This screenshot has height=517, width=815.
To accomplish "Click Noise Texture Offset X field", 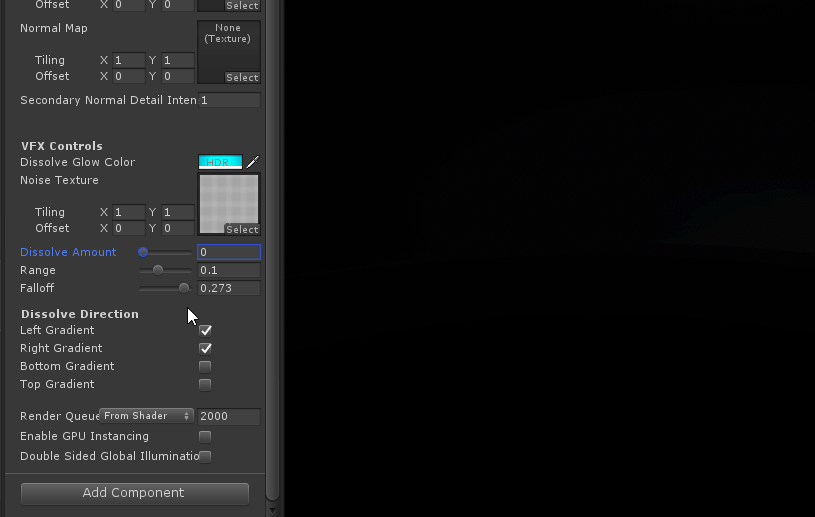I will 128,229.
